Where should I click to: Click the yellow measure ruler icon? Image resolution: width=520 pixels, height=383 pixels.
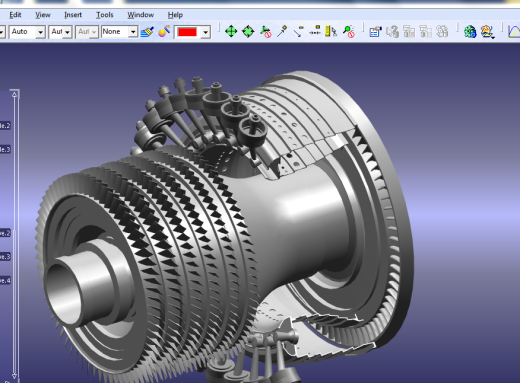click(331, 31)
